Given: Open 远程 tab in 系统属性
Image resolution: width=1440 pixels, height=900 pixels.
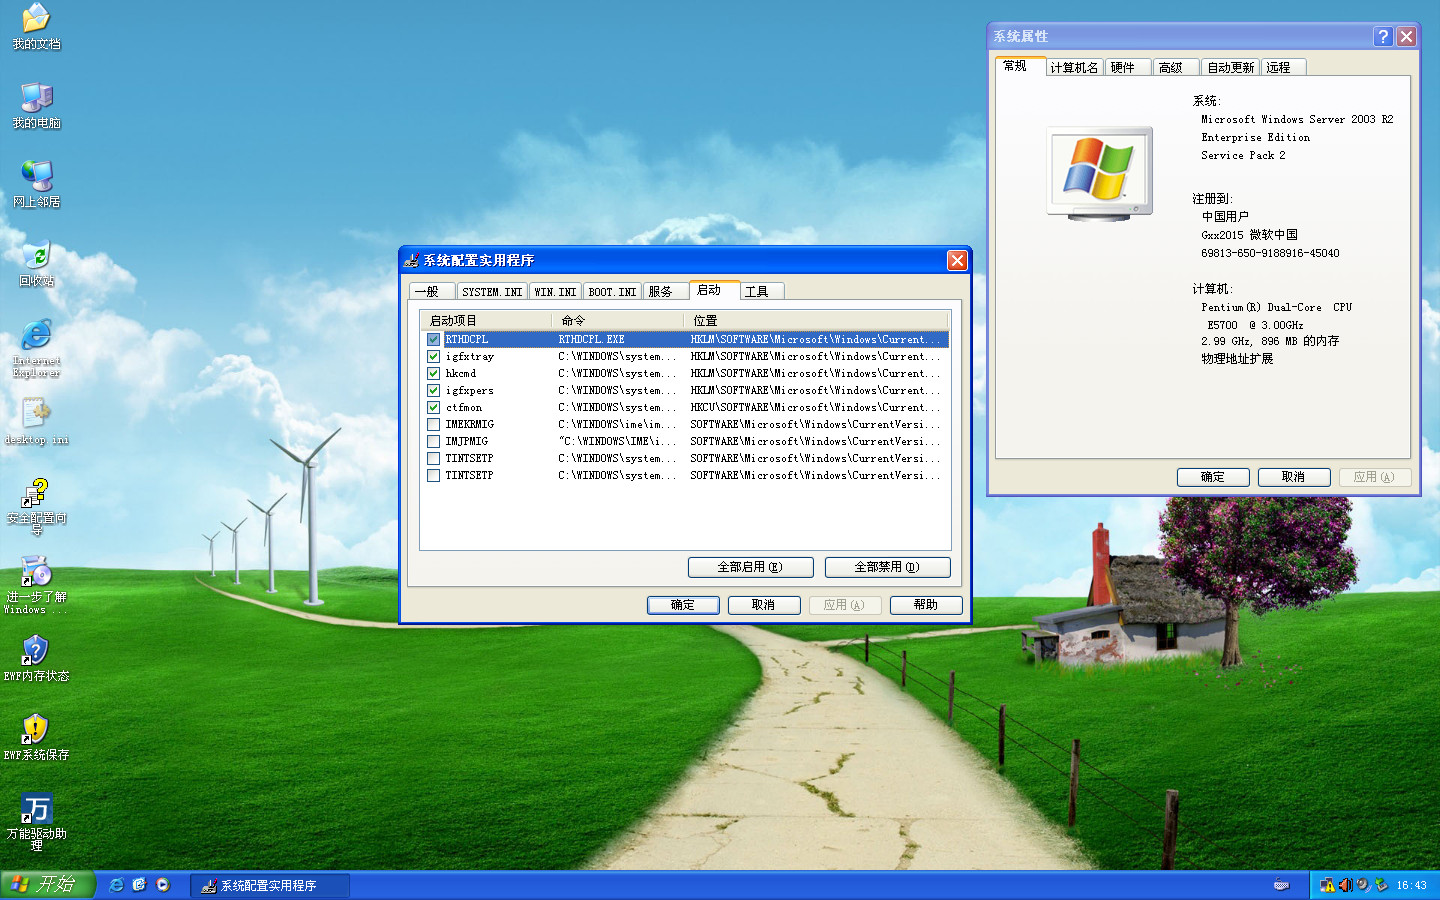Looking at the screenshot, I should tap(1283, 68).
